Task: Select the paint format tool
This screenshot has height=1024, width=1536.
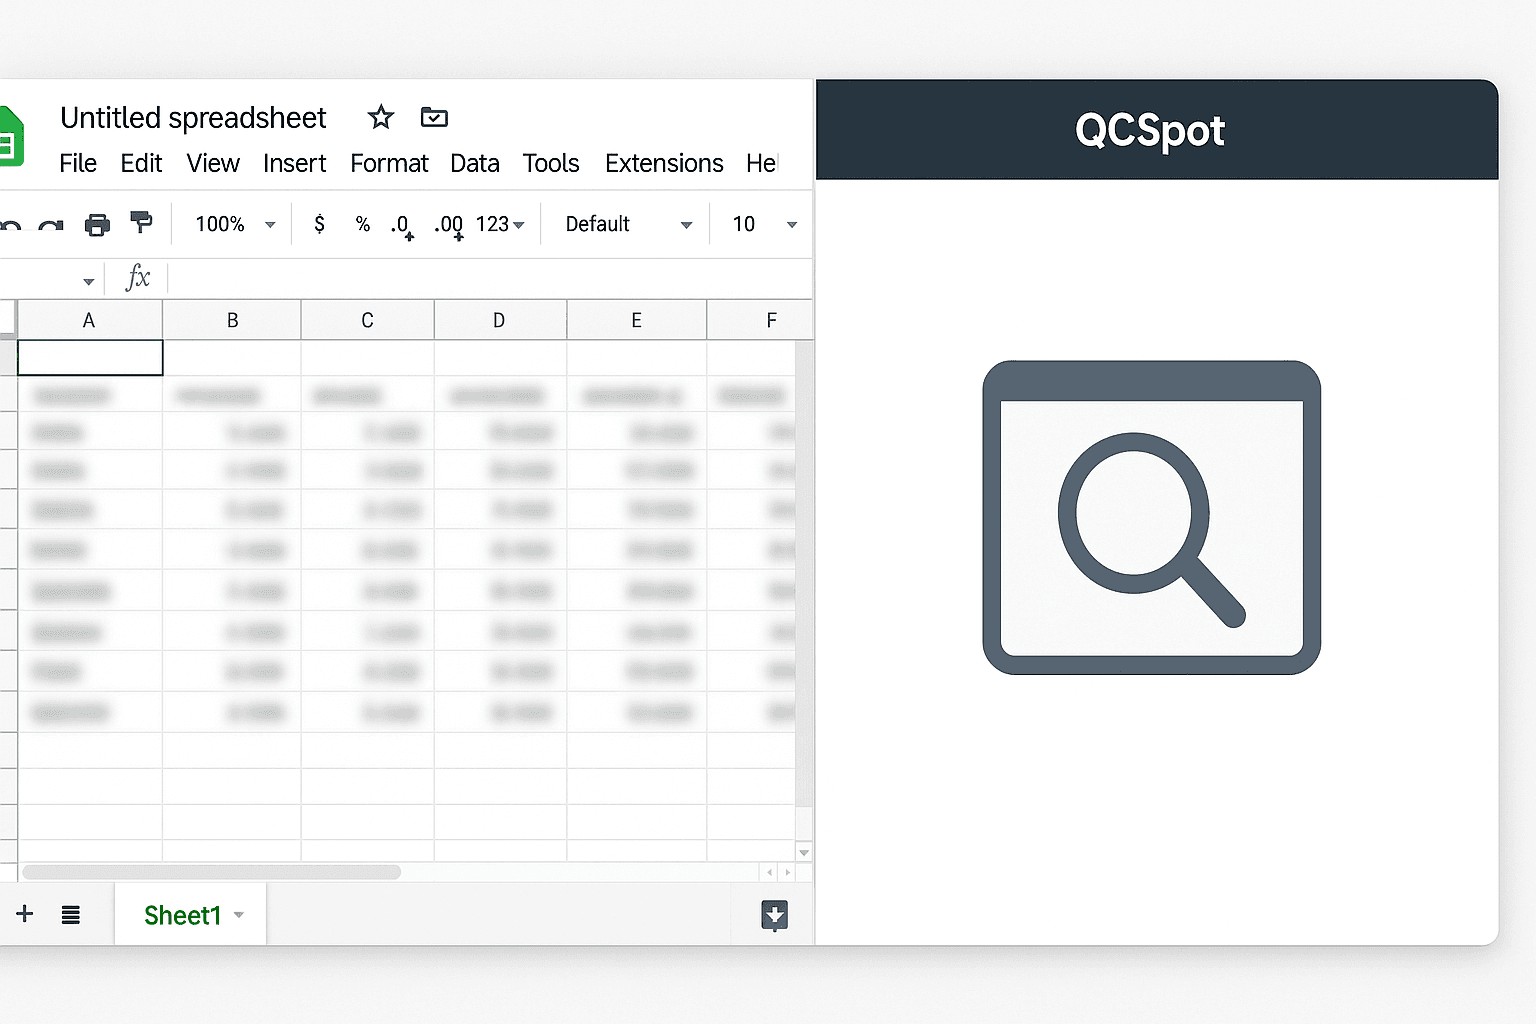Action: (141, 223)
